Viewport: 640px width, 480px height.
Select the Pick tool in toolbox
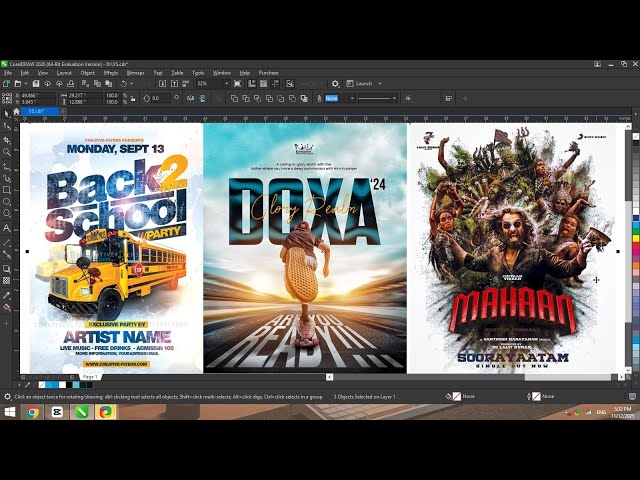coord(7,114)
